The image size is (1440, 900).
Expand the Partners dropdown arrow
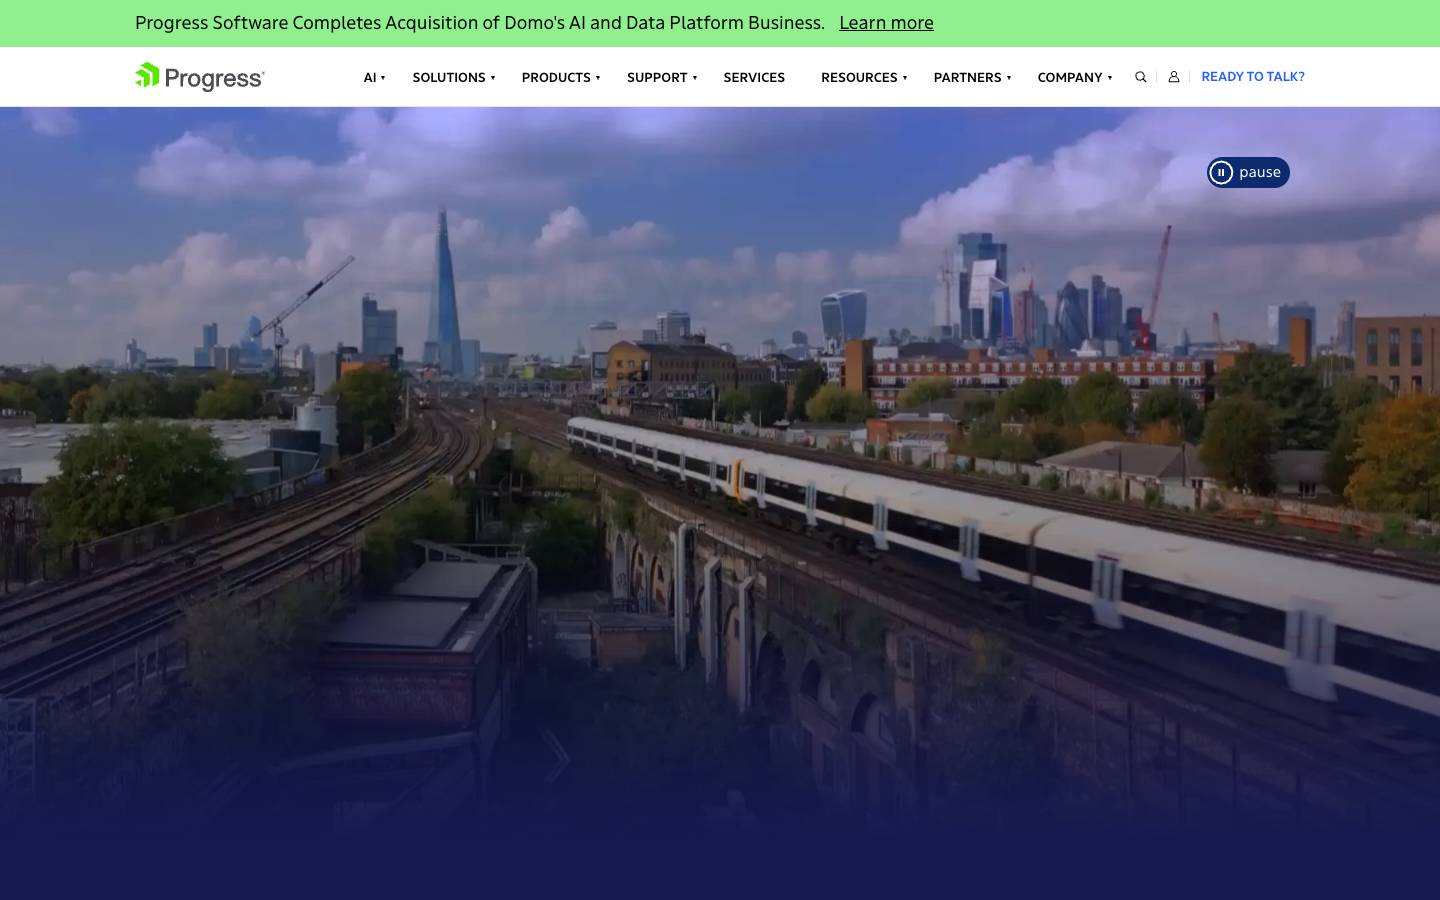point(1009,78)
